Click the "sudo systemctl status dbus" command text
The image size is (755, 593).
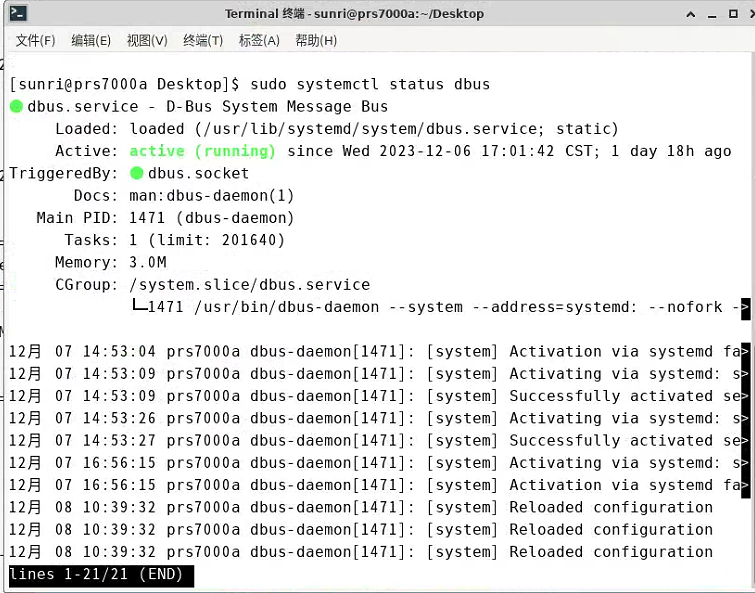click(369, 84)
